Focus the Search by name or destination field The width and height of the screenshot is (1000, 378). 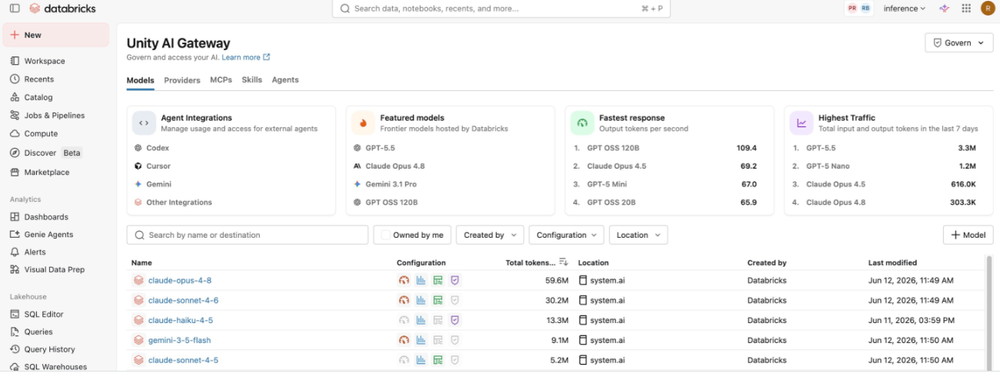247,235
